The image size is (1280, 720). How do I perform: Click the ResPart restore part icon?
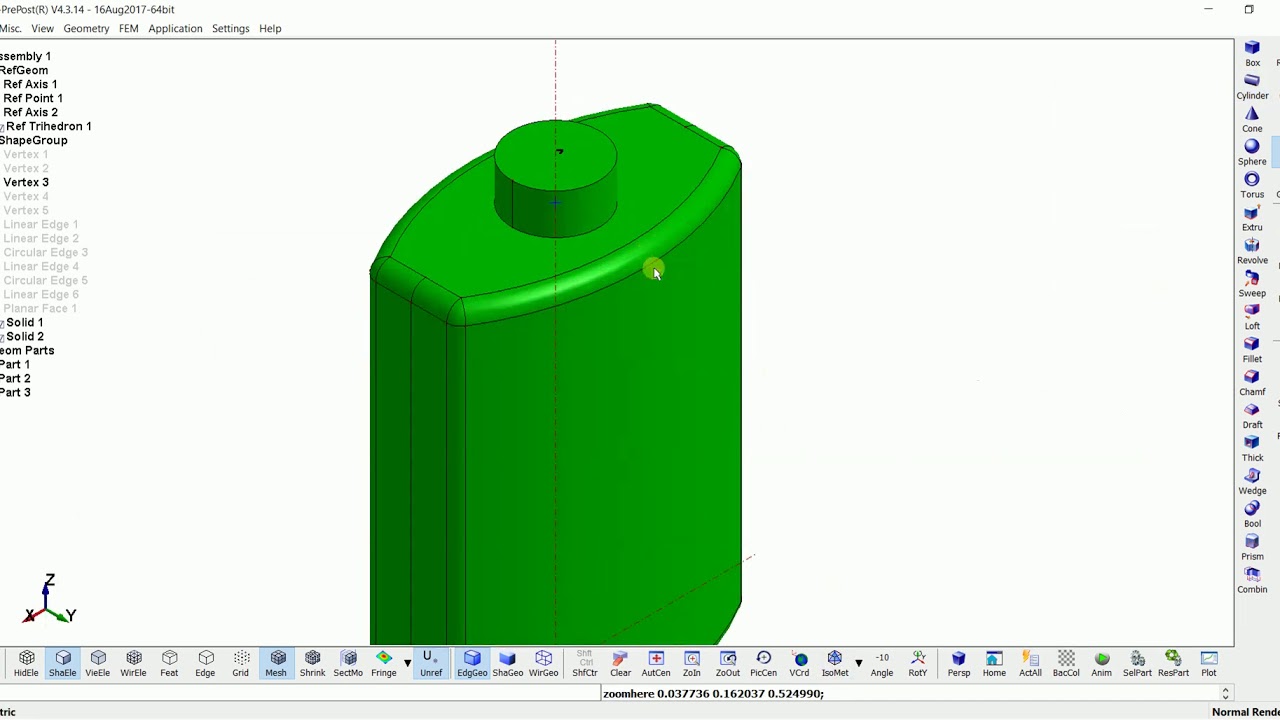(1173, 664)
